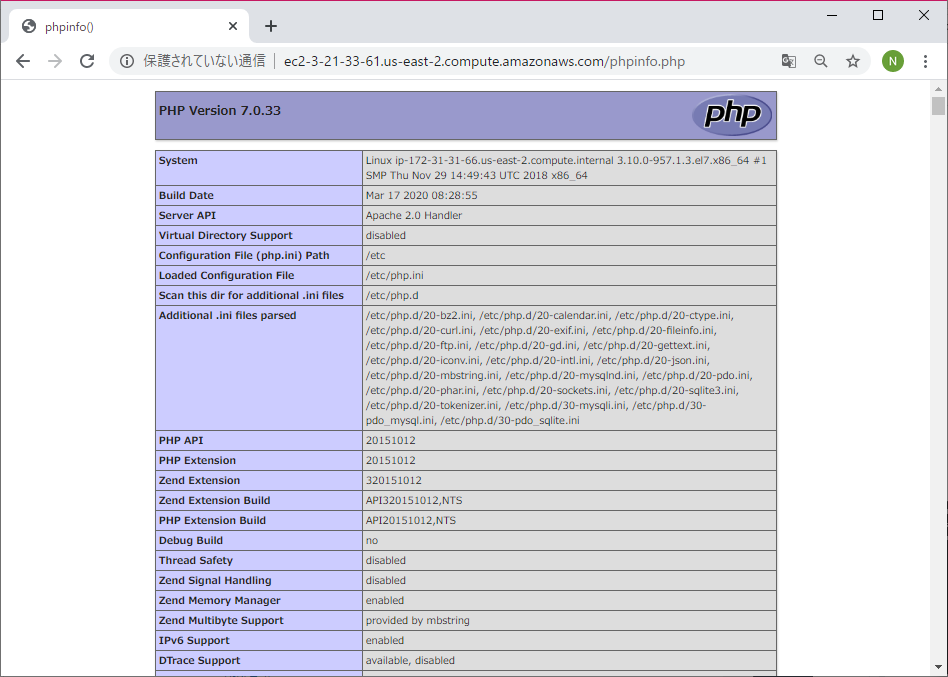This screenshot has width=948, height=677.
Task: Click the Zend Signal Handling label
Action: coord(215,580)
